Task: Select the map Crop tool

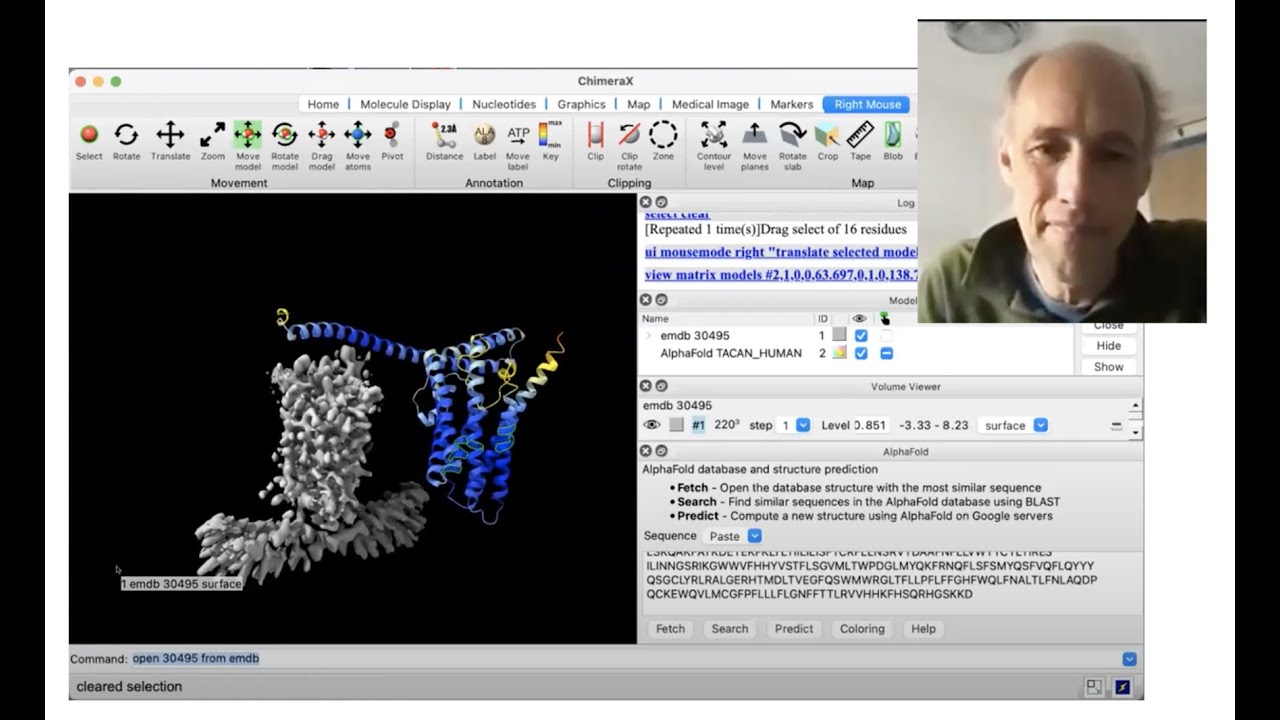Action: (x=828, y=141)
